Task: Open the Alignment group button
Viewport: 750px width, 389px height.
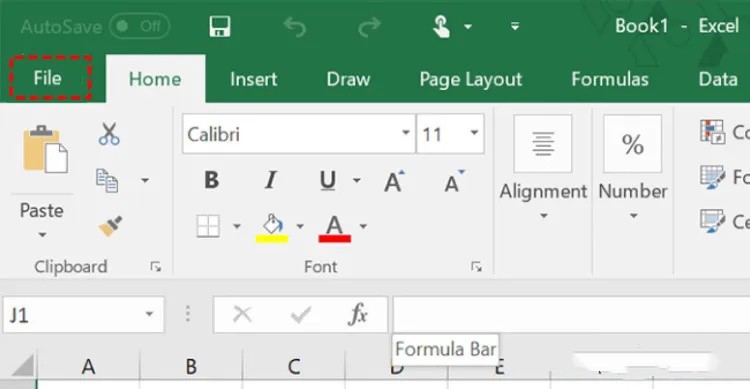Action: click(543, 167)
